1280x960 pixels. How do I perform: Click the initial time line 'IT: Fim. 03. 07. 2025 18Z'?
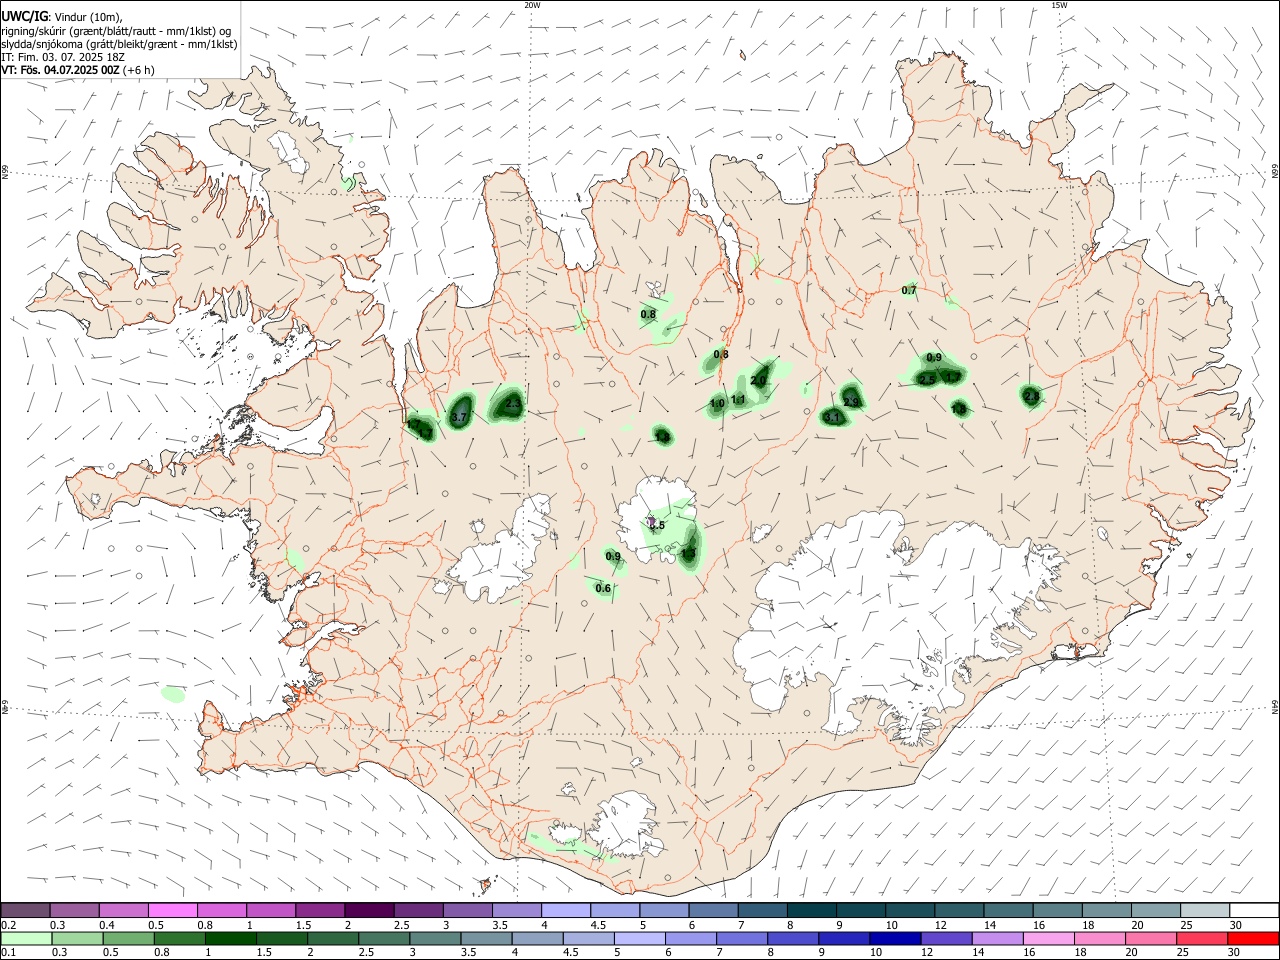pos(62,57)
